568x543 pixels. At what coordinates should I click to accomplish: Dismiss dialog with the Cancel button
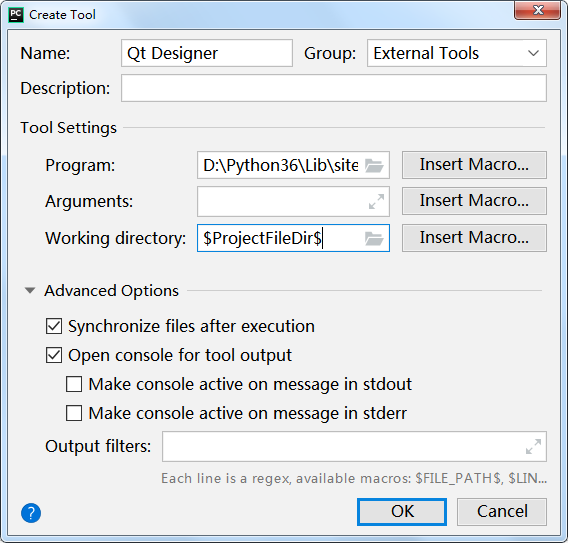coord(502,511)
